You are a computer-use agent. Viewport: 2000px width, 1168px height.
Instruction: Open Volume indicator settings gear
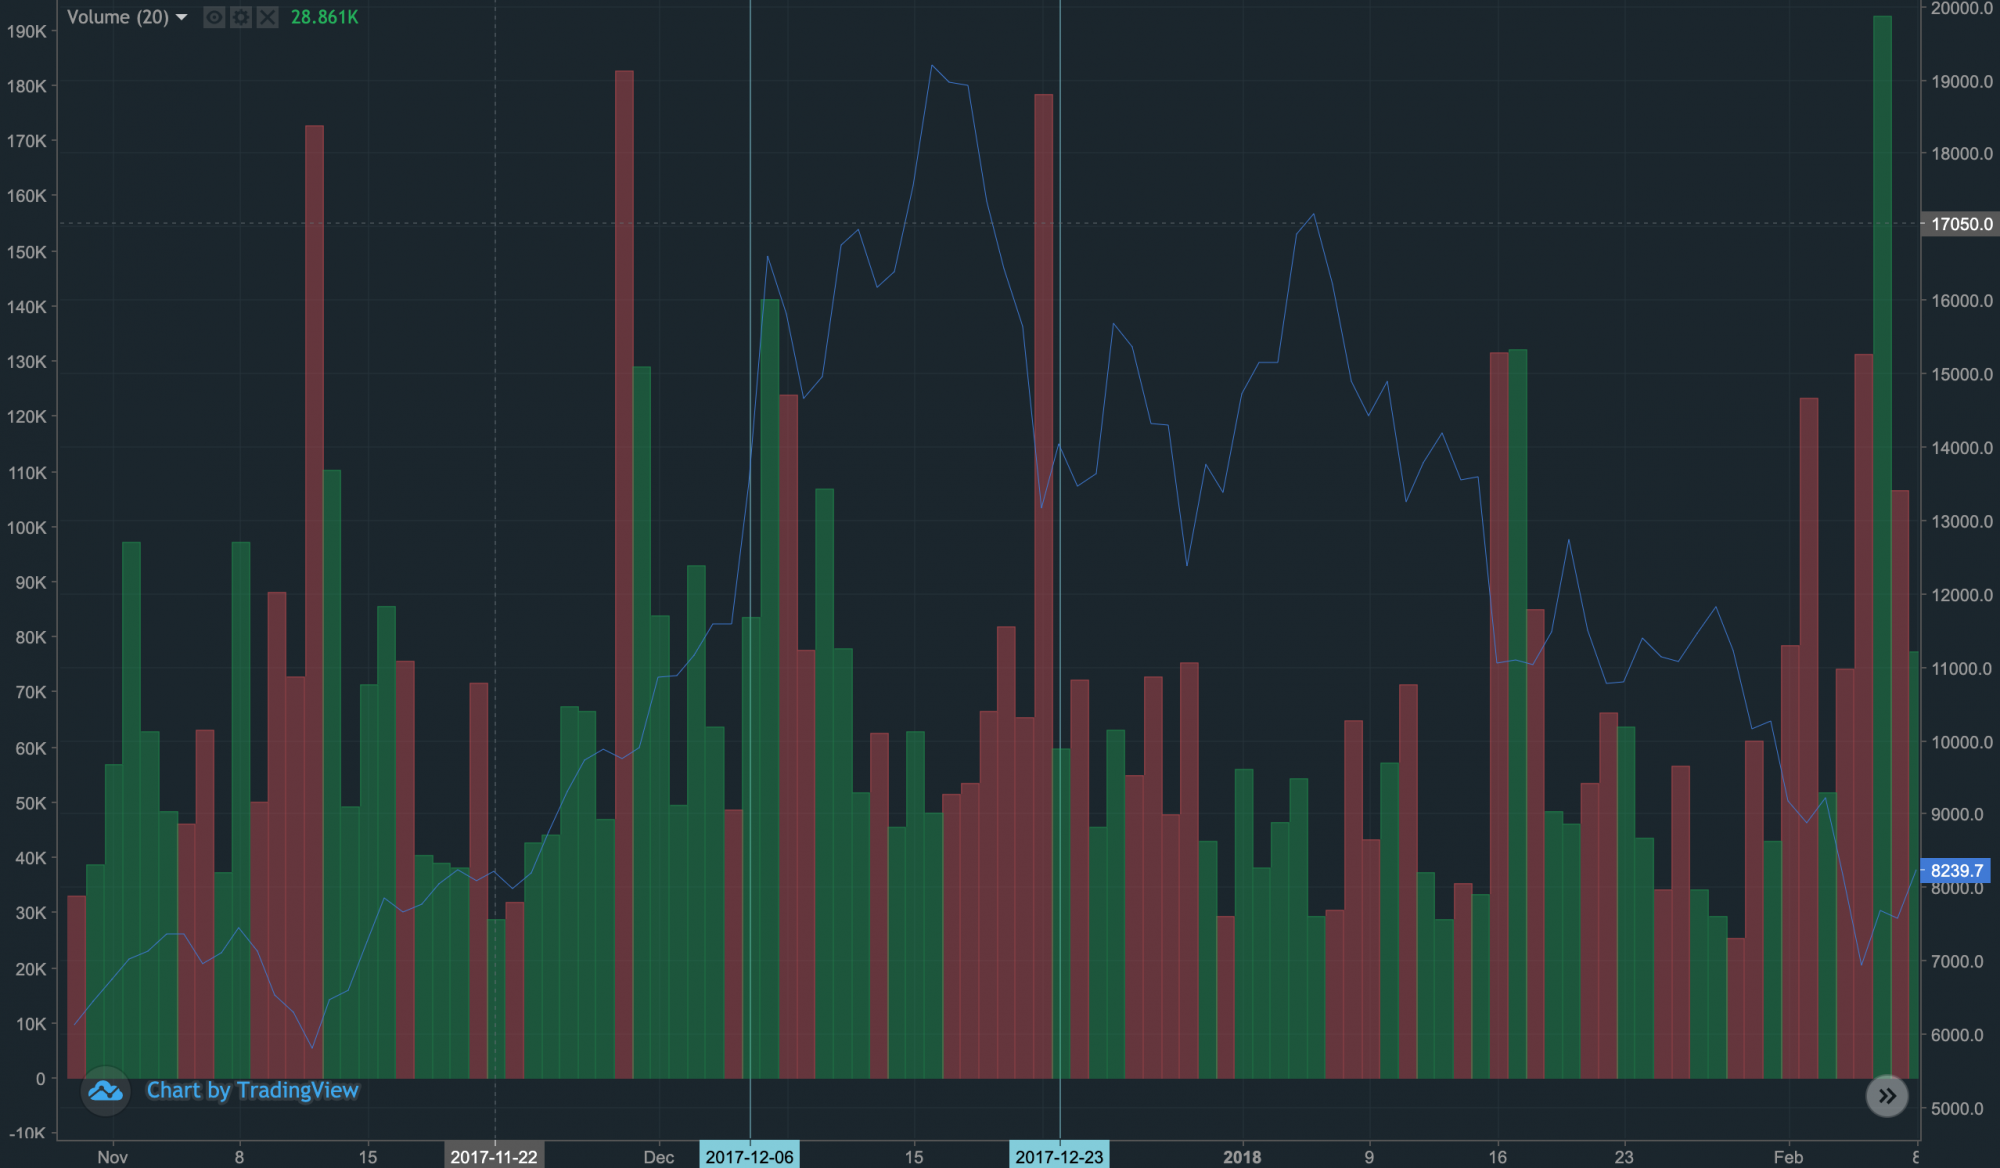[241, 17]
